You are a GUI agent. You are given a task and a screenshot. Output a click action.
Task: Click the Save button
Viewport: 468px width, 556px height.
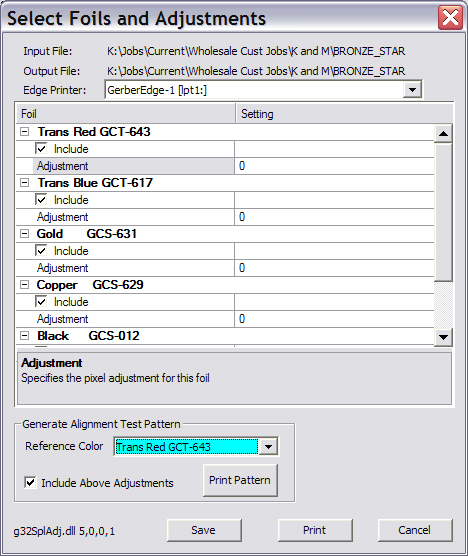pos(204,530)
